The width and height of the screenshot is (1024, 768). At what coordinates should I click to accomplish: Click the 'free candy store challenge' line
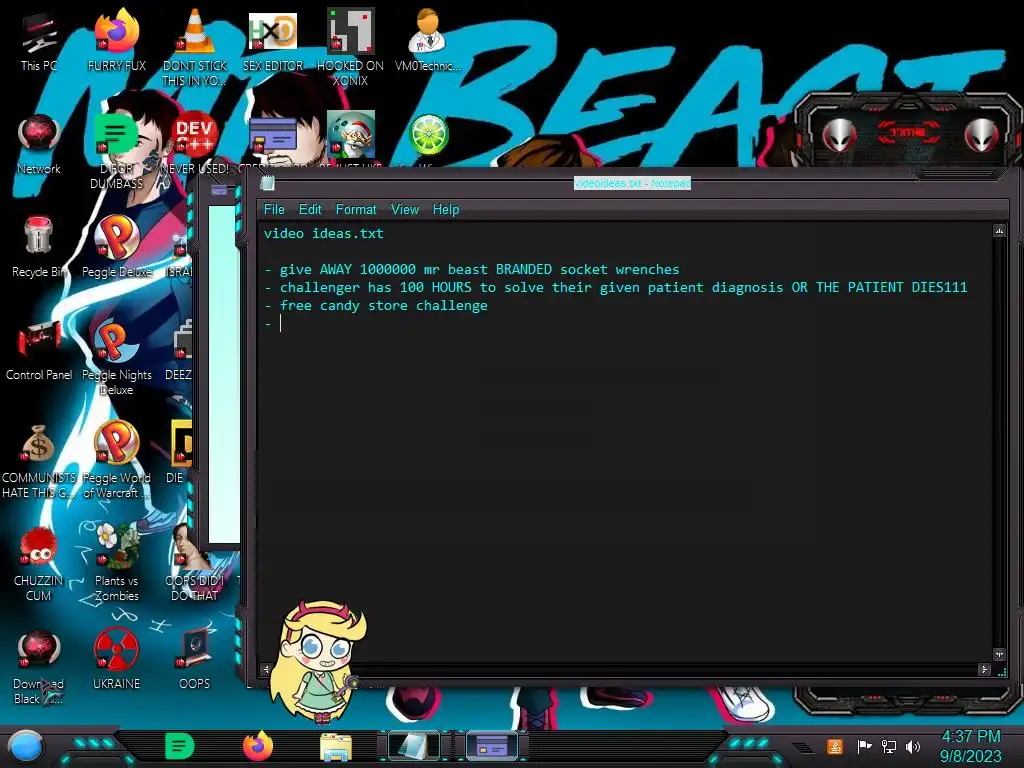click(376, 306)
